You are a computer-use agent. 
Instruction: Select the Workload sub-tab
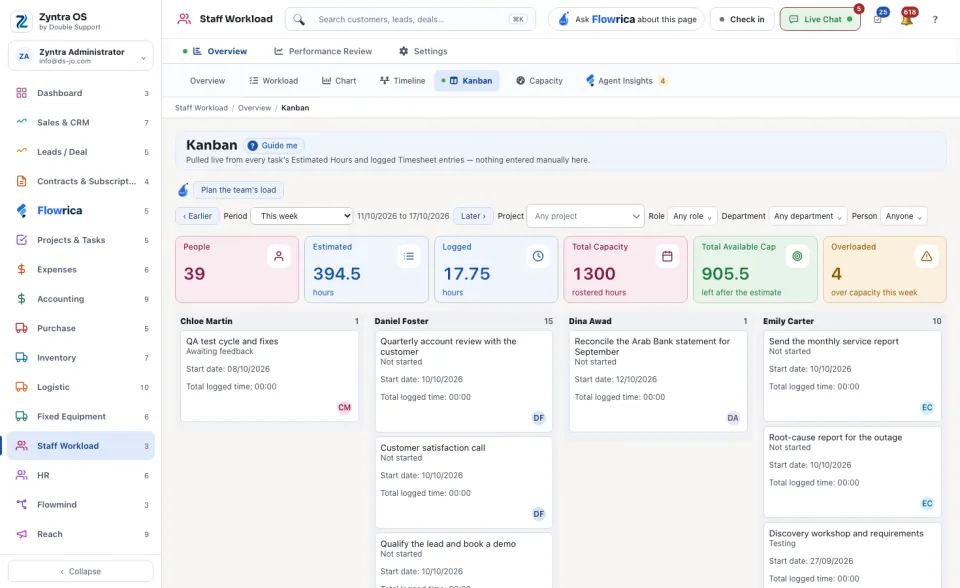pos(274,80)
